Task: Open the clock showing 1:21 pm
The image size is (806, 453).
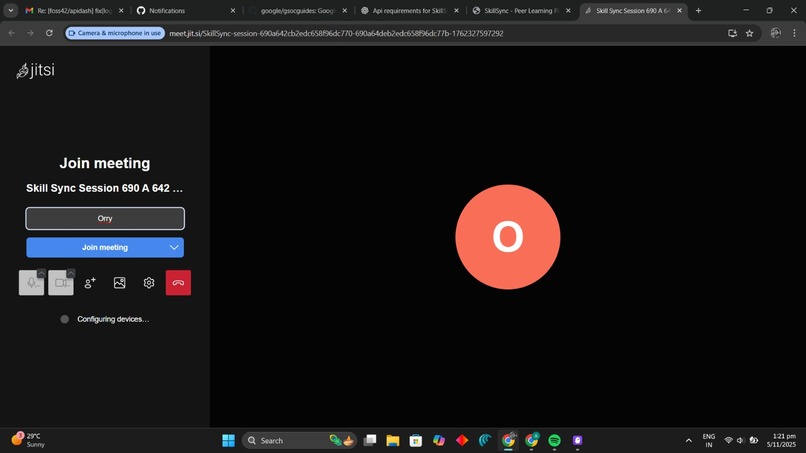Action: tap(781, 441)
